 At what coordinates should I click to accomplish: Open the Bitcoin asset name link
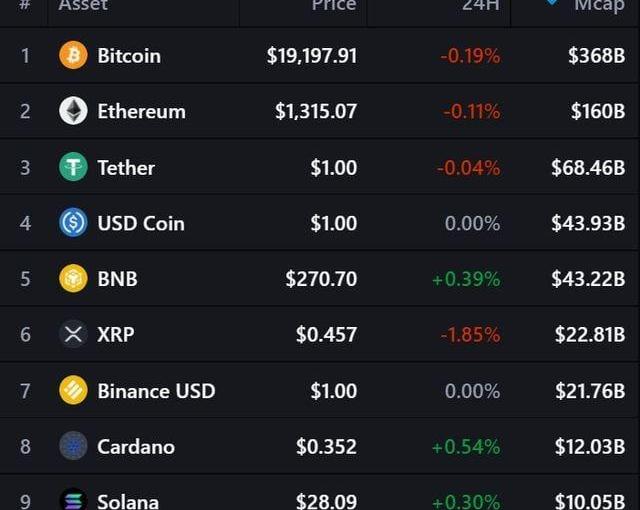tap(129, 56)
